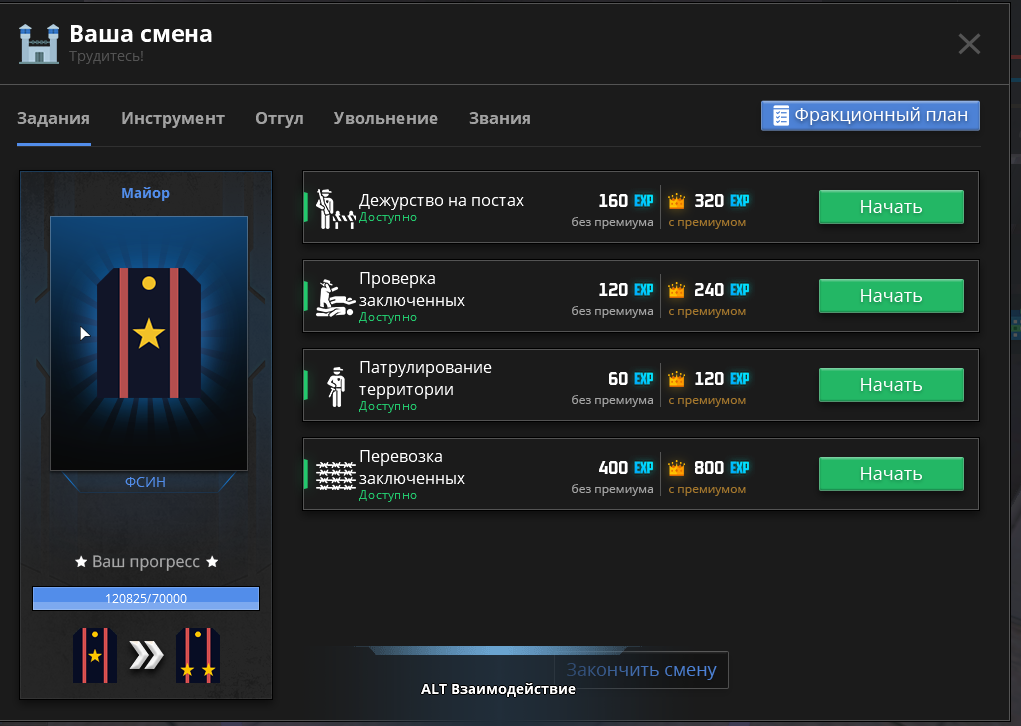Click Закончить смену to end shift
Screen dimensions: 1021x726
[x=641, y=670]
